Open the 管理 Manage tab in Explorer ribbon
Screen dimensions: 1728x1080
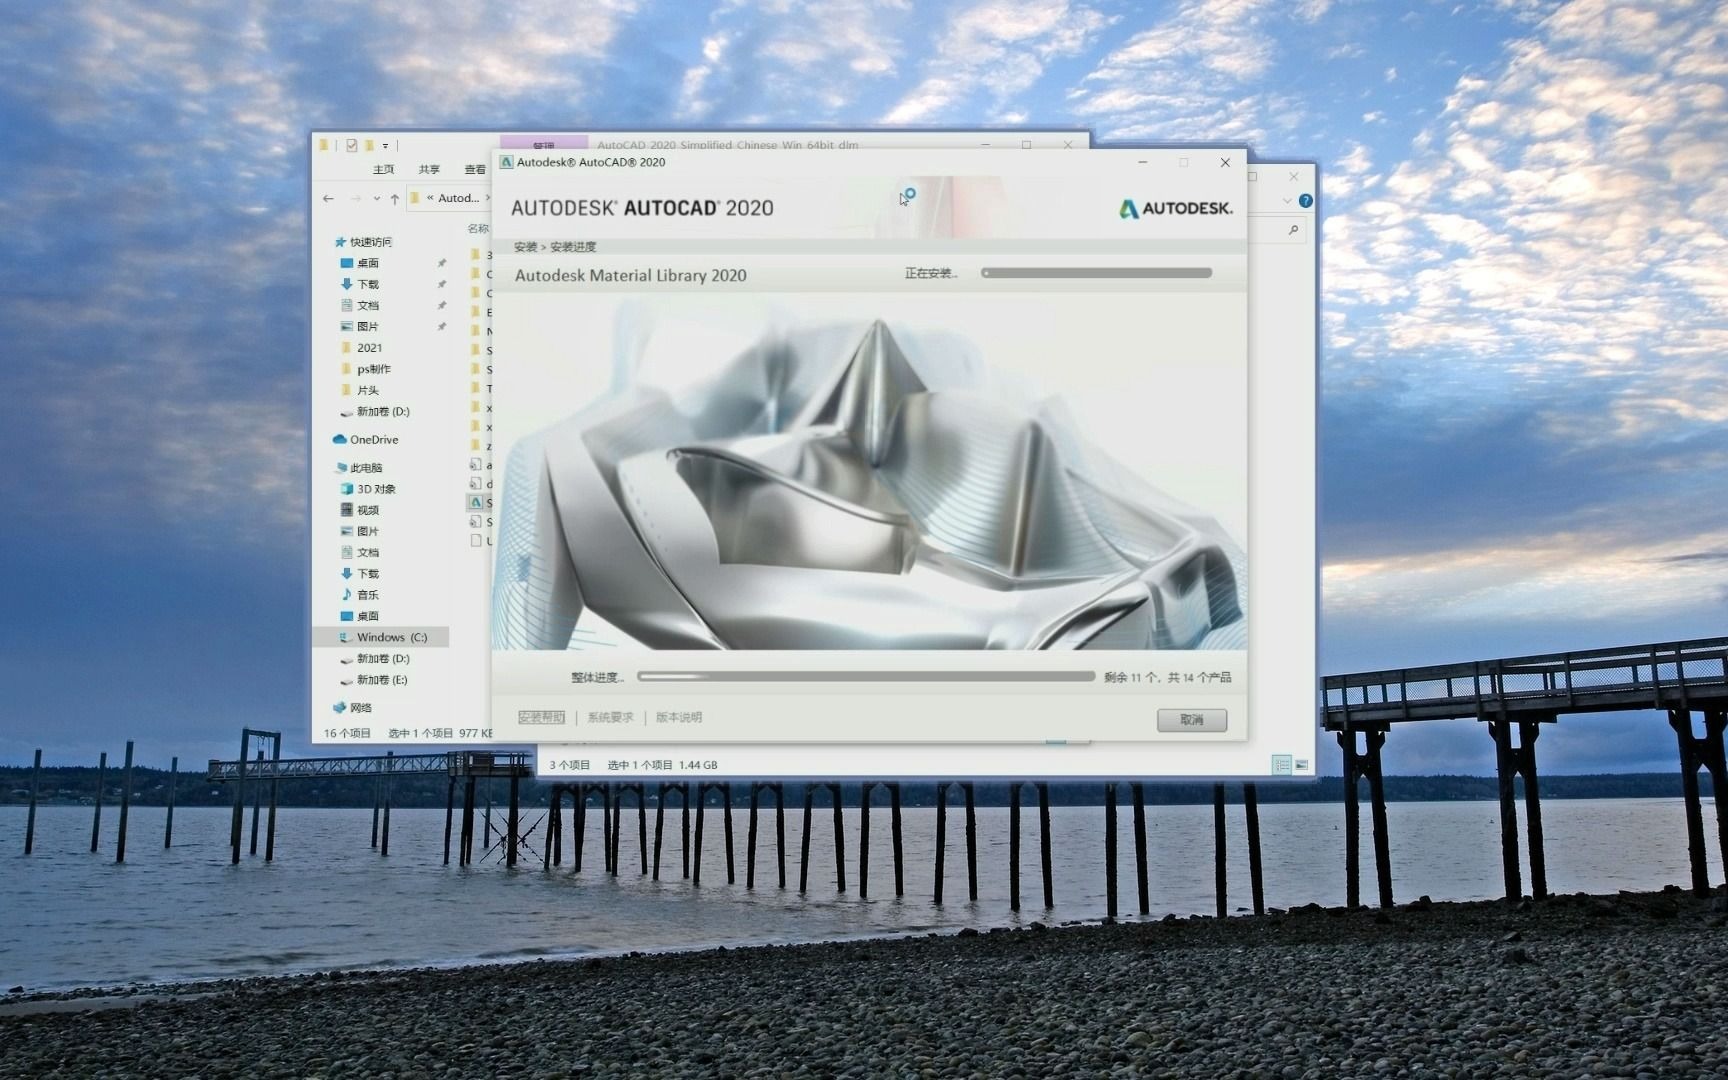click(x=543, y=145)
